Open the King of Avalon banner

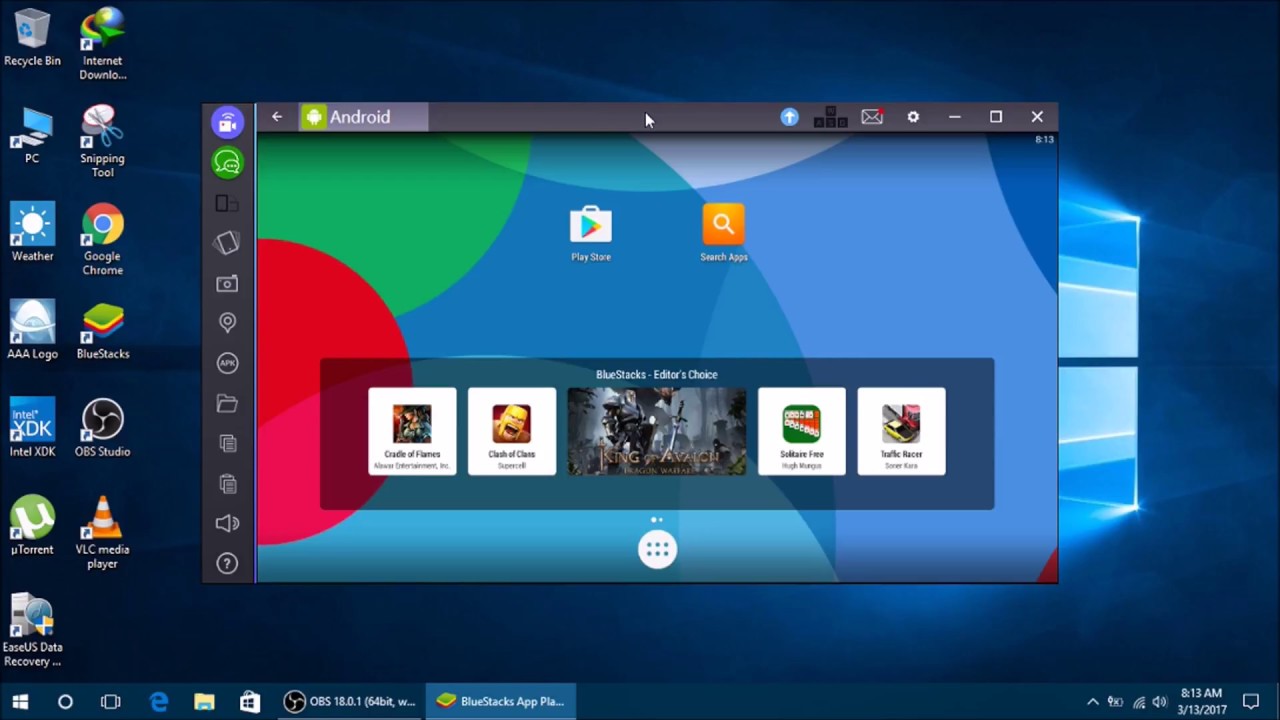pos(656,432)
